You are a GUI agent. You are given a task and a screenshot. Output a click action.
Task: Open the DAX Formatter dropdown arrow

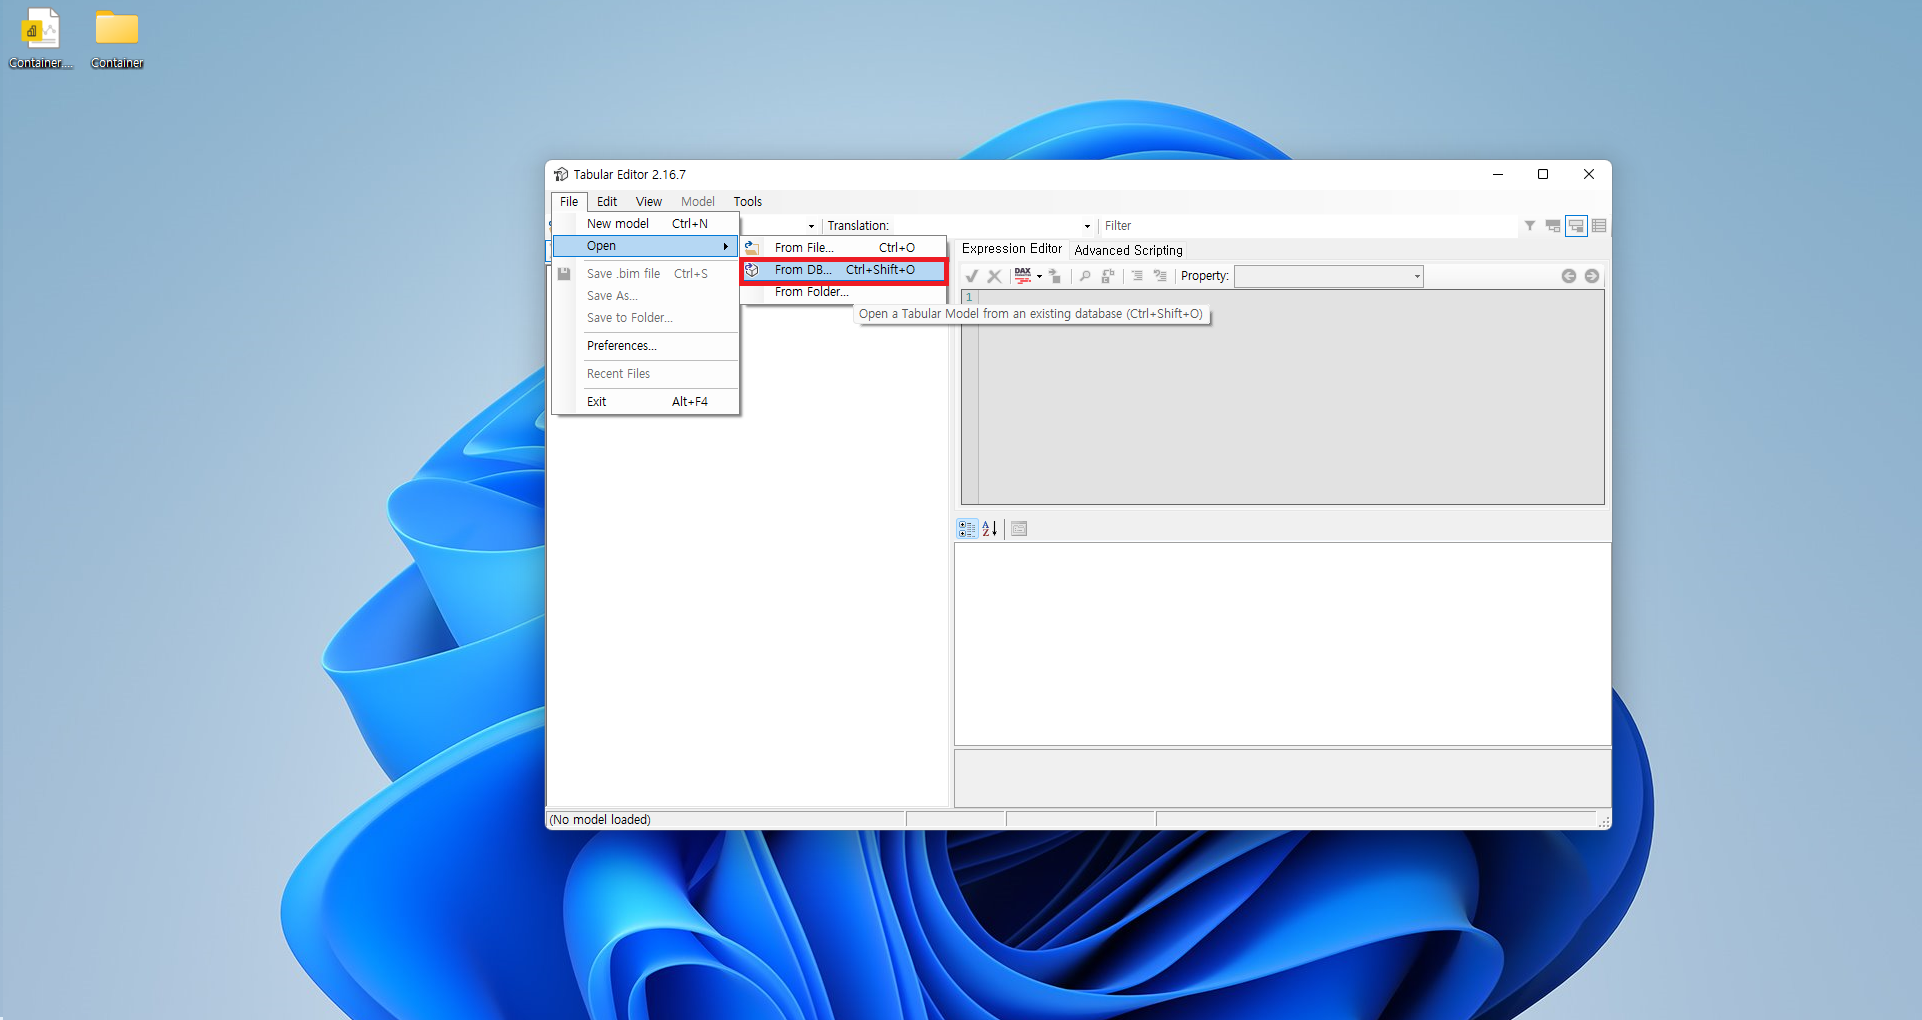(x=1040, y=276)
